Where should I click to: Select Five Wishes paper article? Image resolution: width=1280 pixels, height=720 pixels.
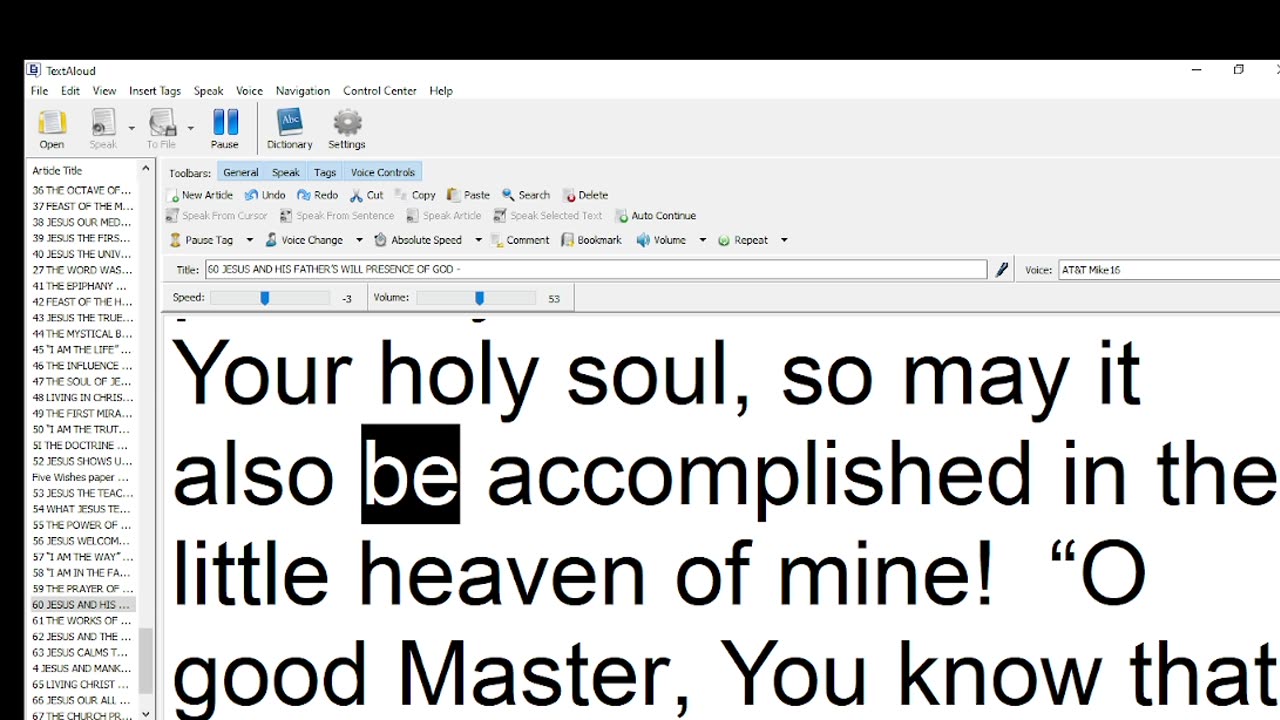(82, 477)
